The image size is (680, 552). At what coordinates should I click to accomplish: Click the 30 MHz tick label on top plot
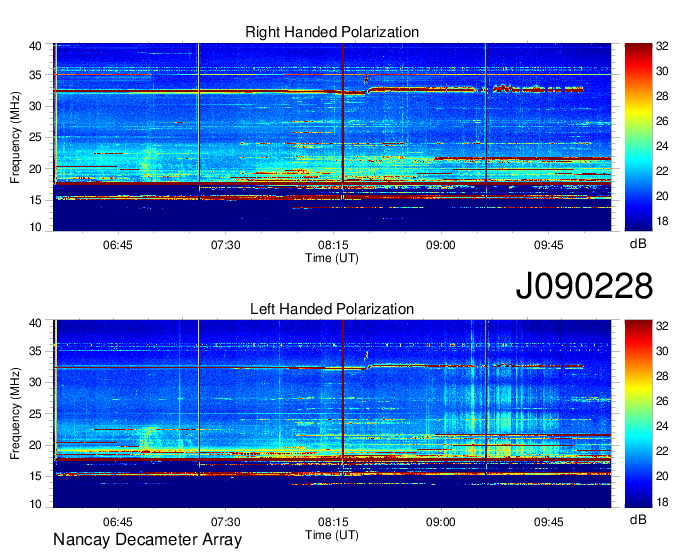tap(36, 106)
